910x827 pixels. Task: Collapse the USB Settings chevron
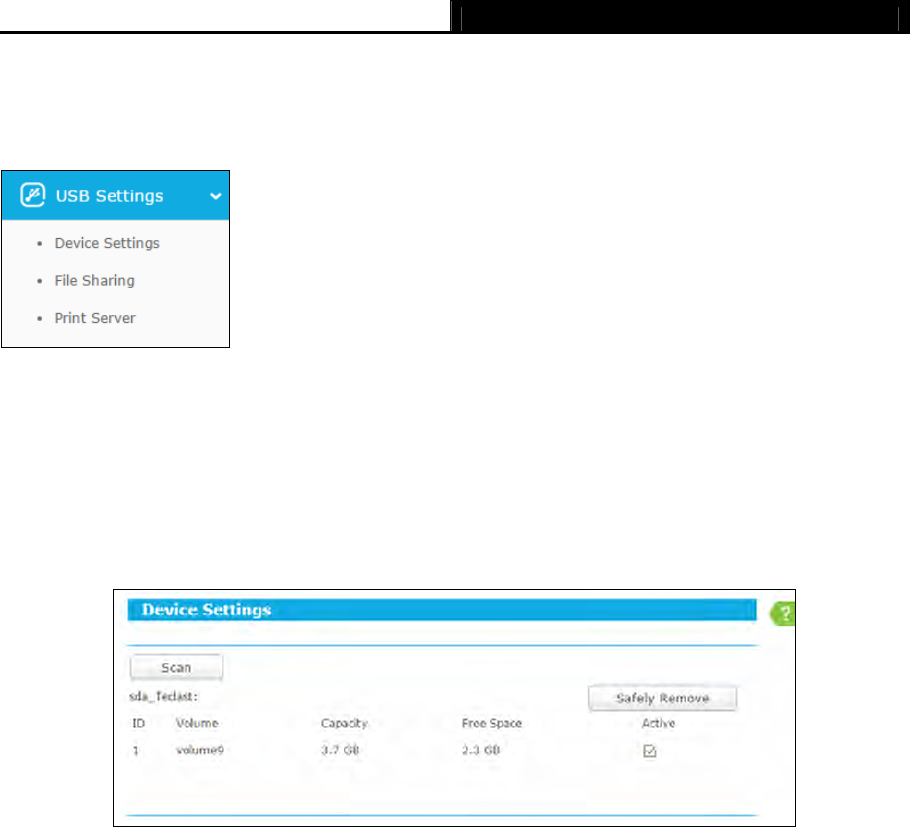[215, 196]
